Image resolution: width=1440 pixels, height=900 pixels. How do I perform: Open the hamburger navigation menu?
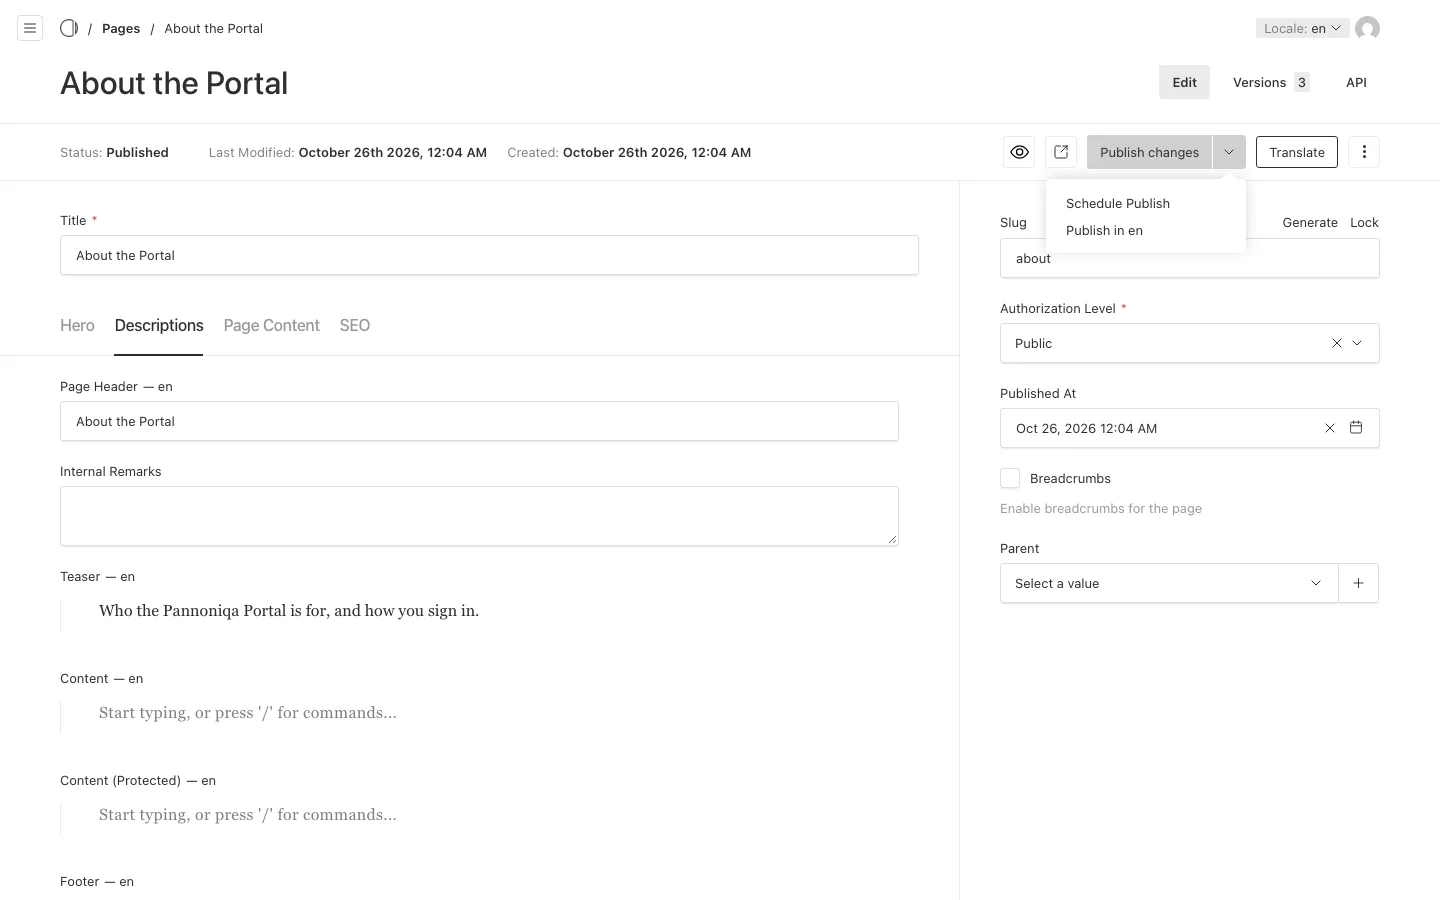(x=30, y=28)
